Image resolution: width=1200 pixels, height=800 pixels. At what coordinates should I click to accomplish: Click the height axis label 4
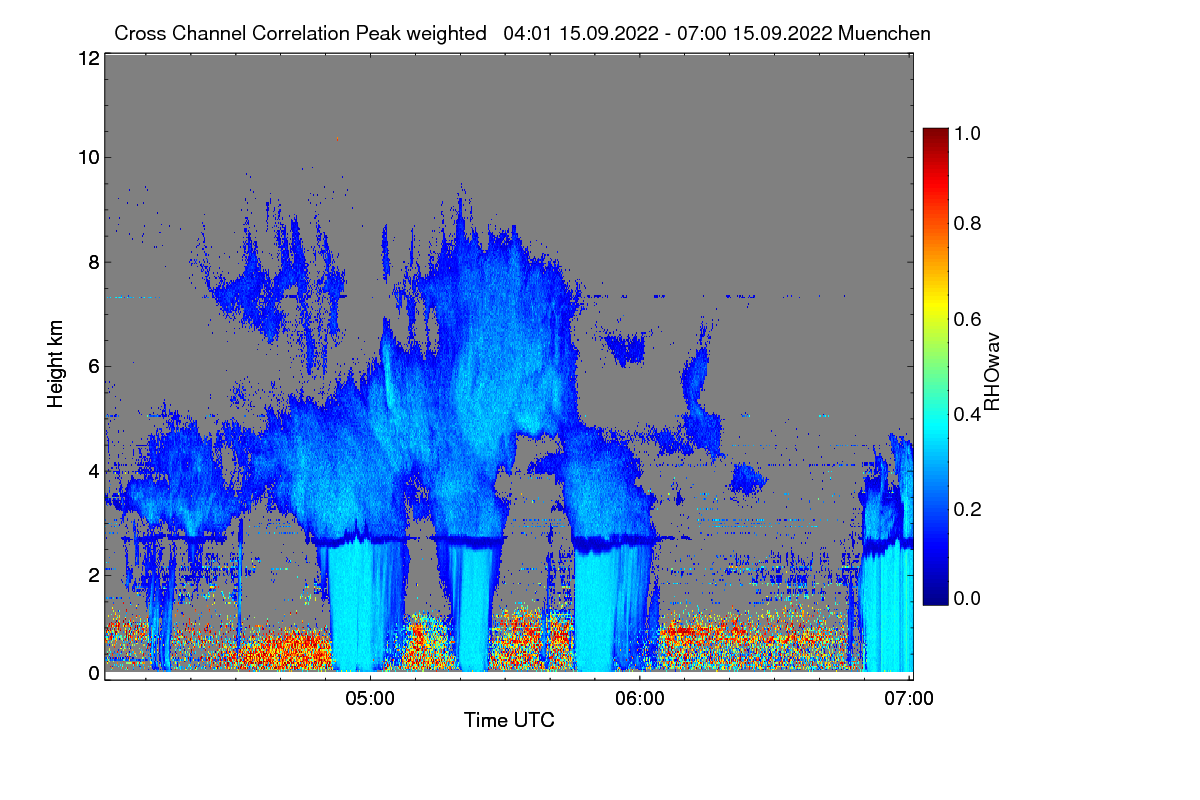pos(93,470)
